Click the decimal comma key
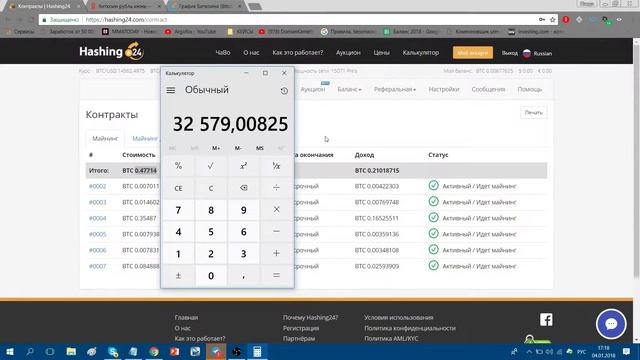The image size is (640, 360). click(243, 276)
